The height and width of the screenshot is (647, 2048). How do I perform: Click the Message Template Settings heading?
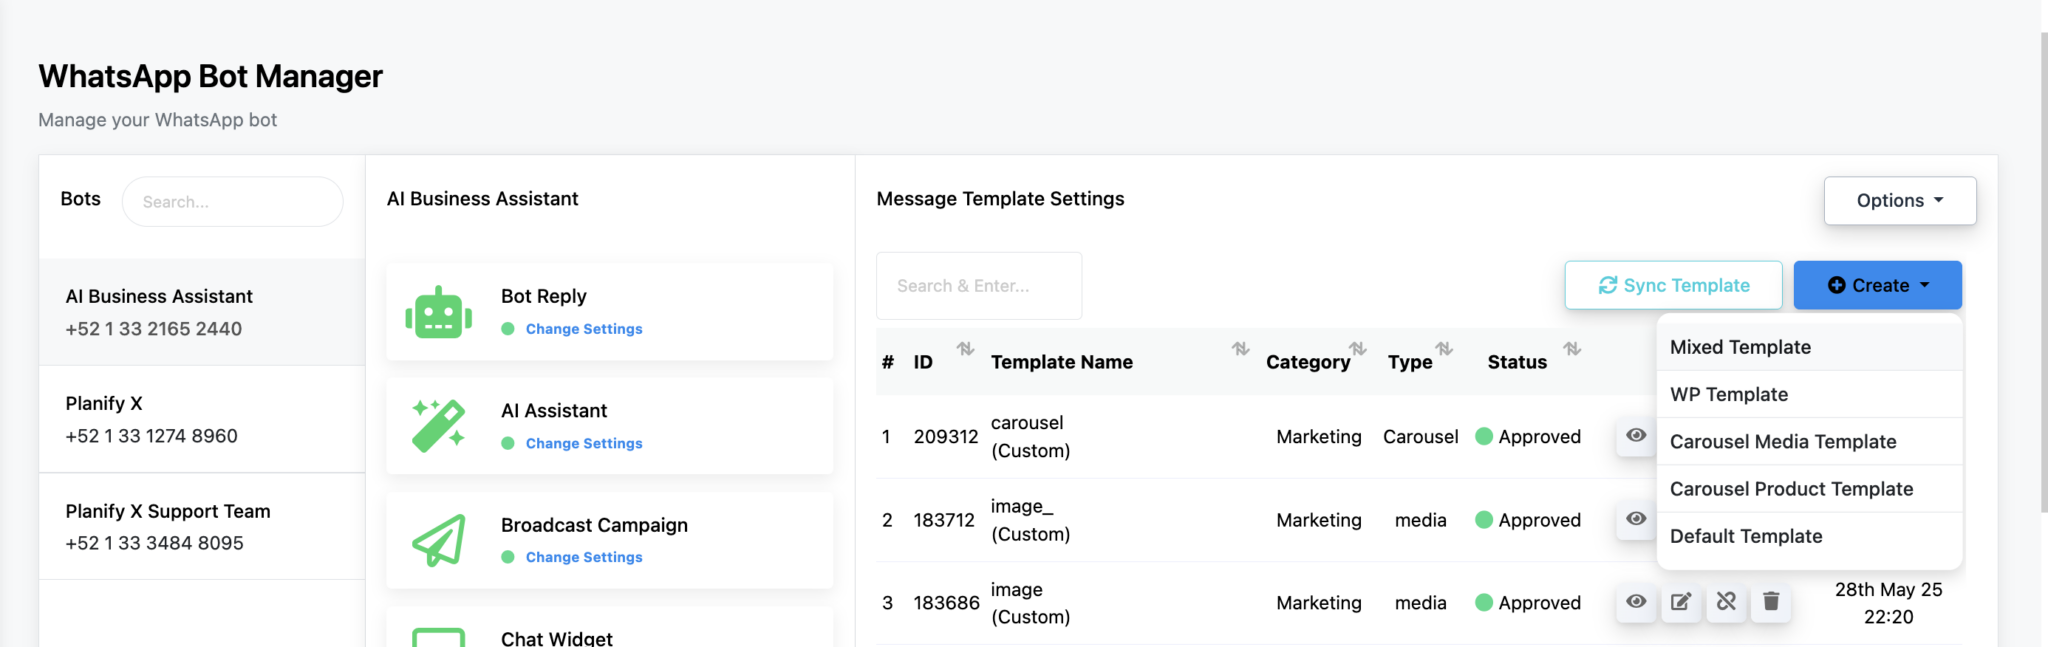tap(1000, 199)
